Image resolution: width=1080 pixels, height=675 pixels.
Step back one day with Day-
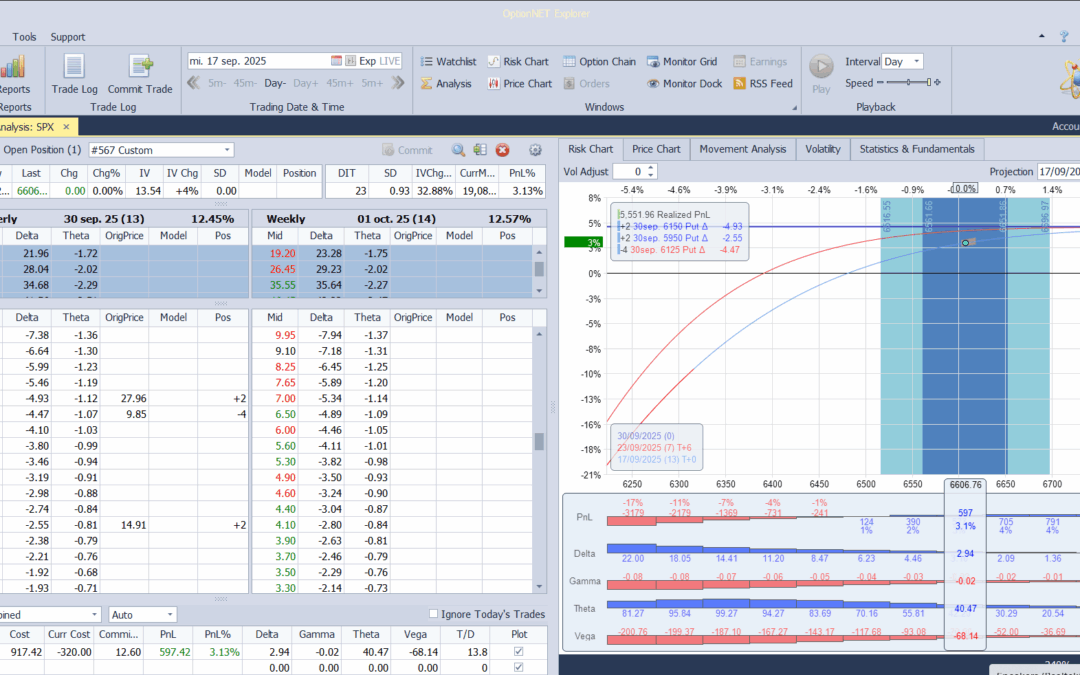(x=275, y=83)
